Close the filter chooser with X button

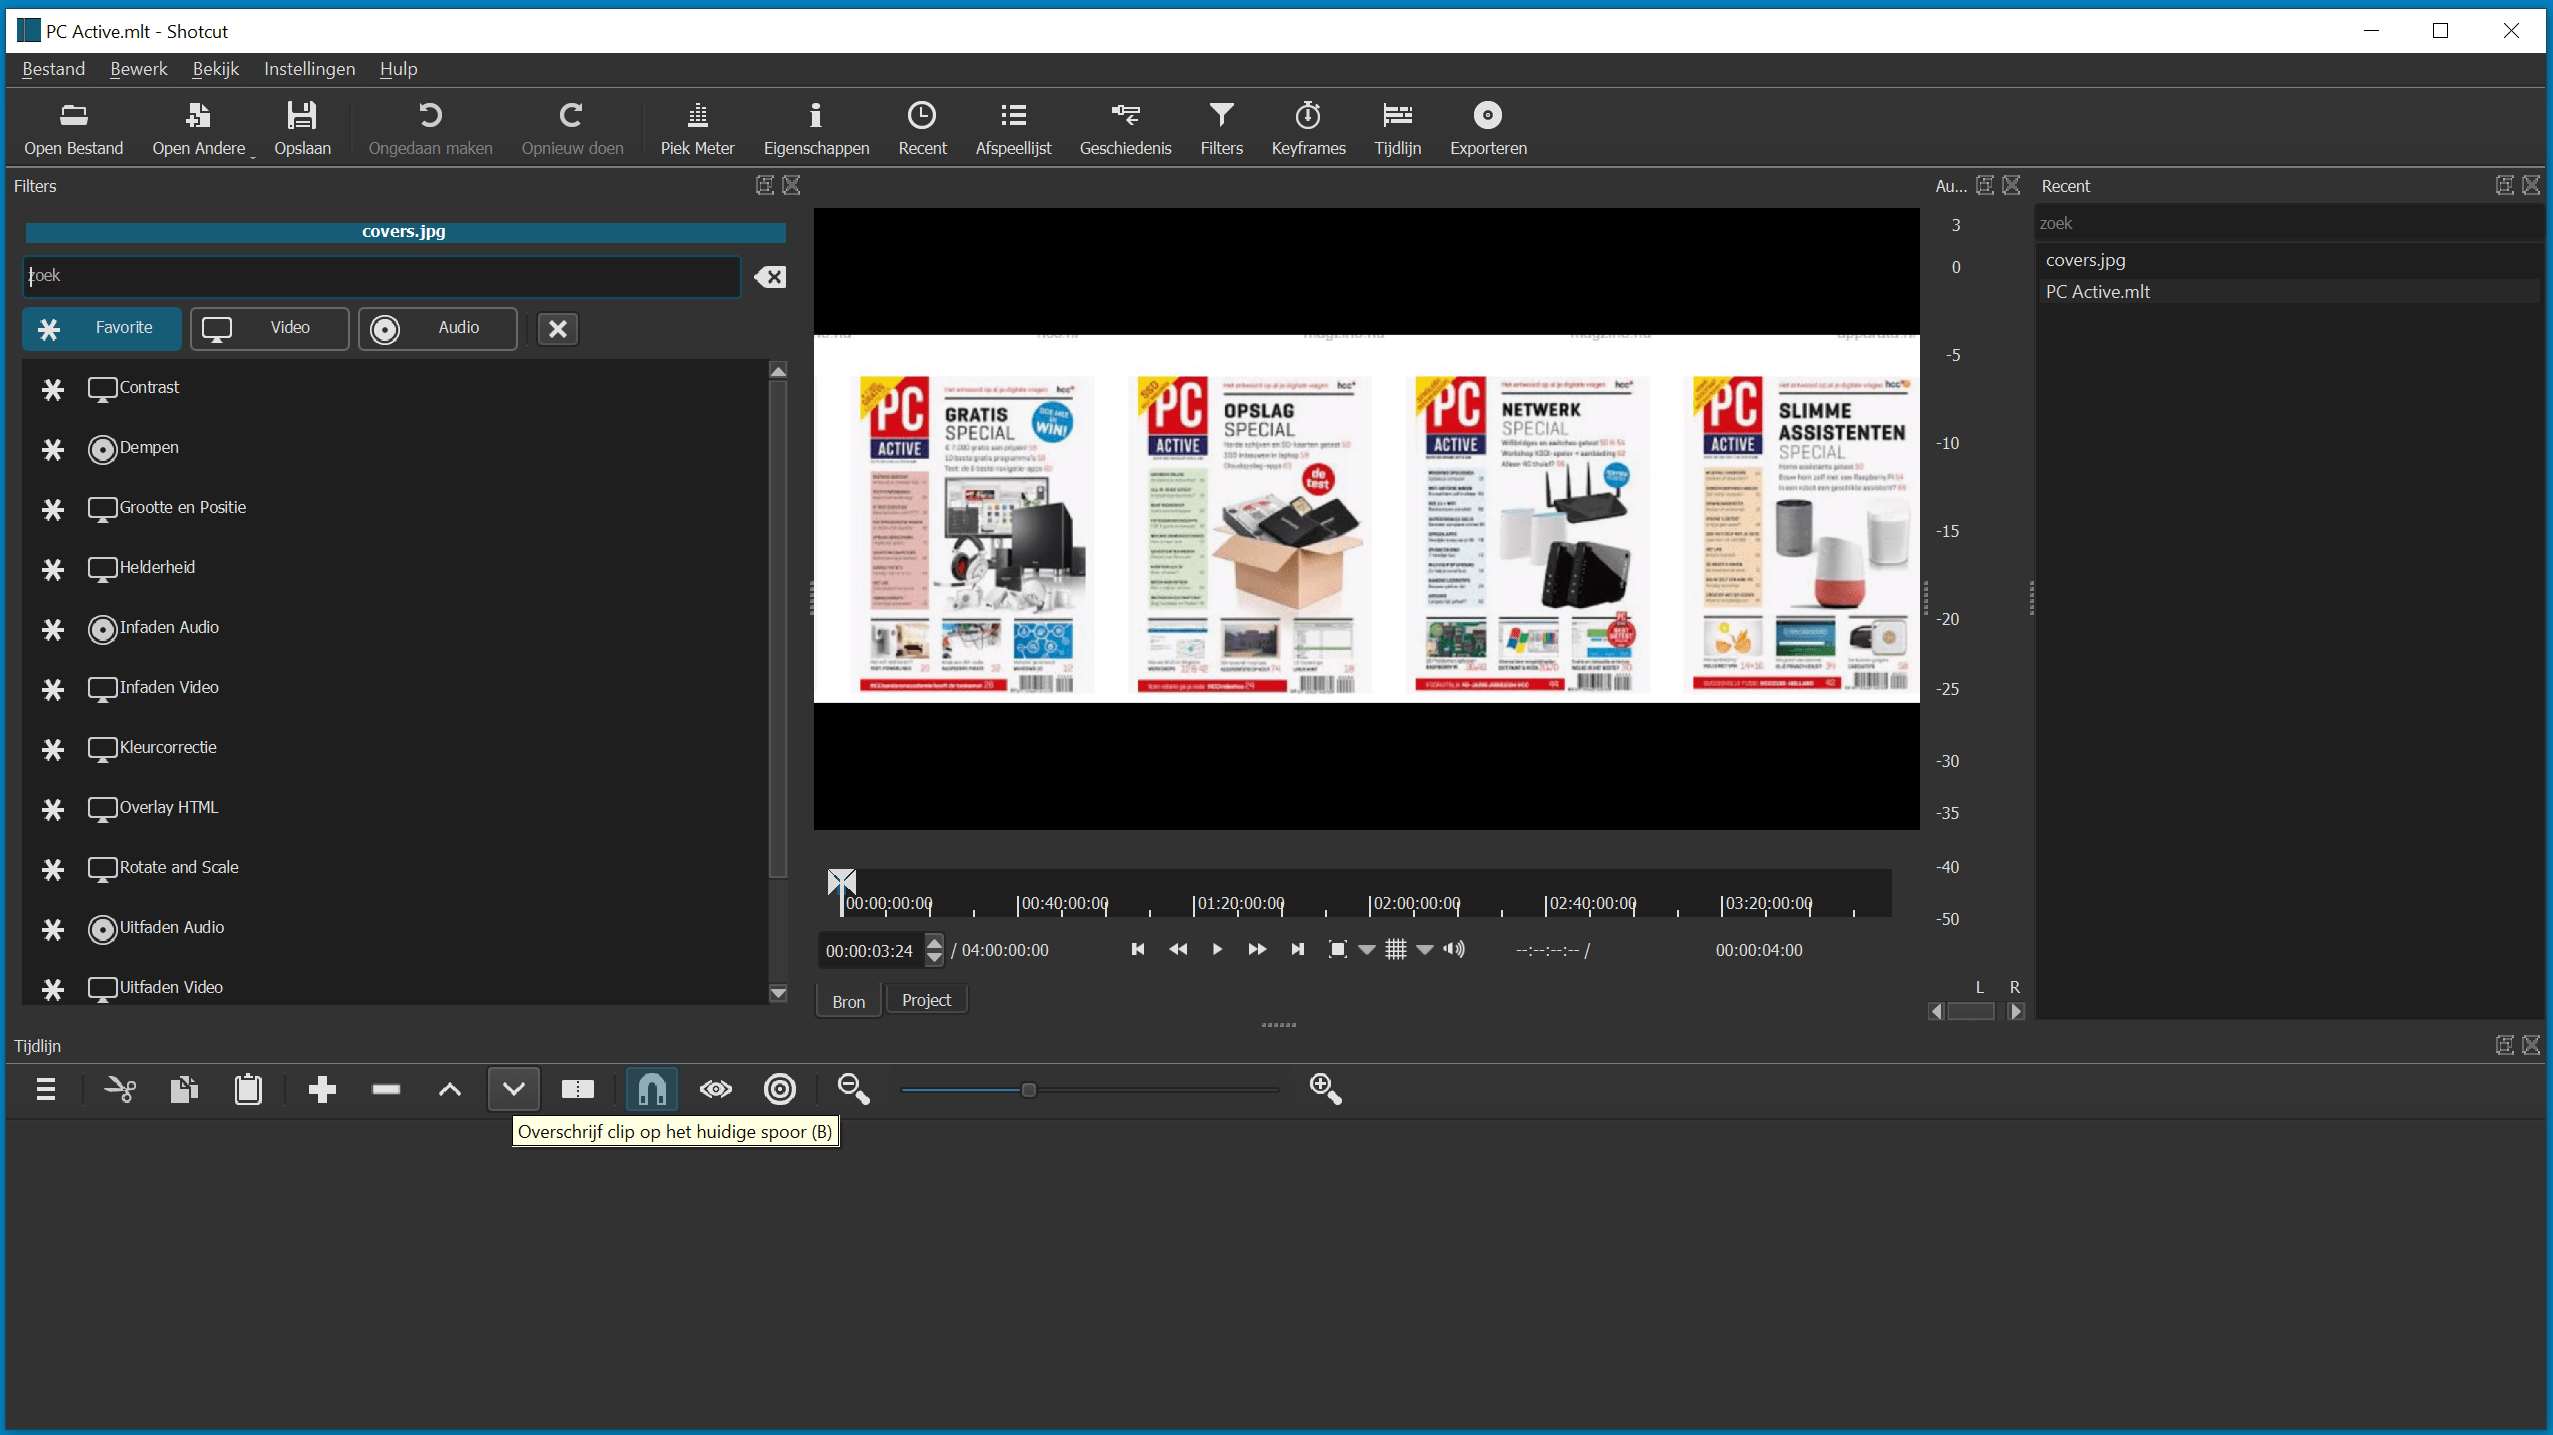[x=558, y=328]
